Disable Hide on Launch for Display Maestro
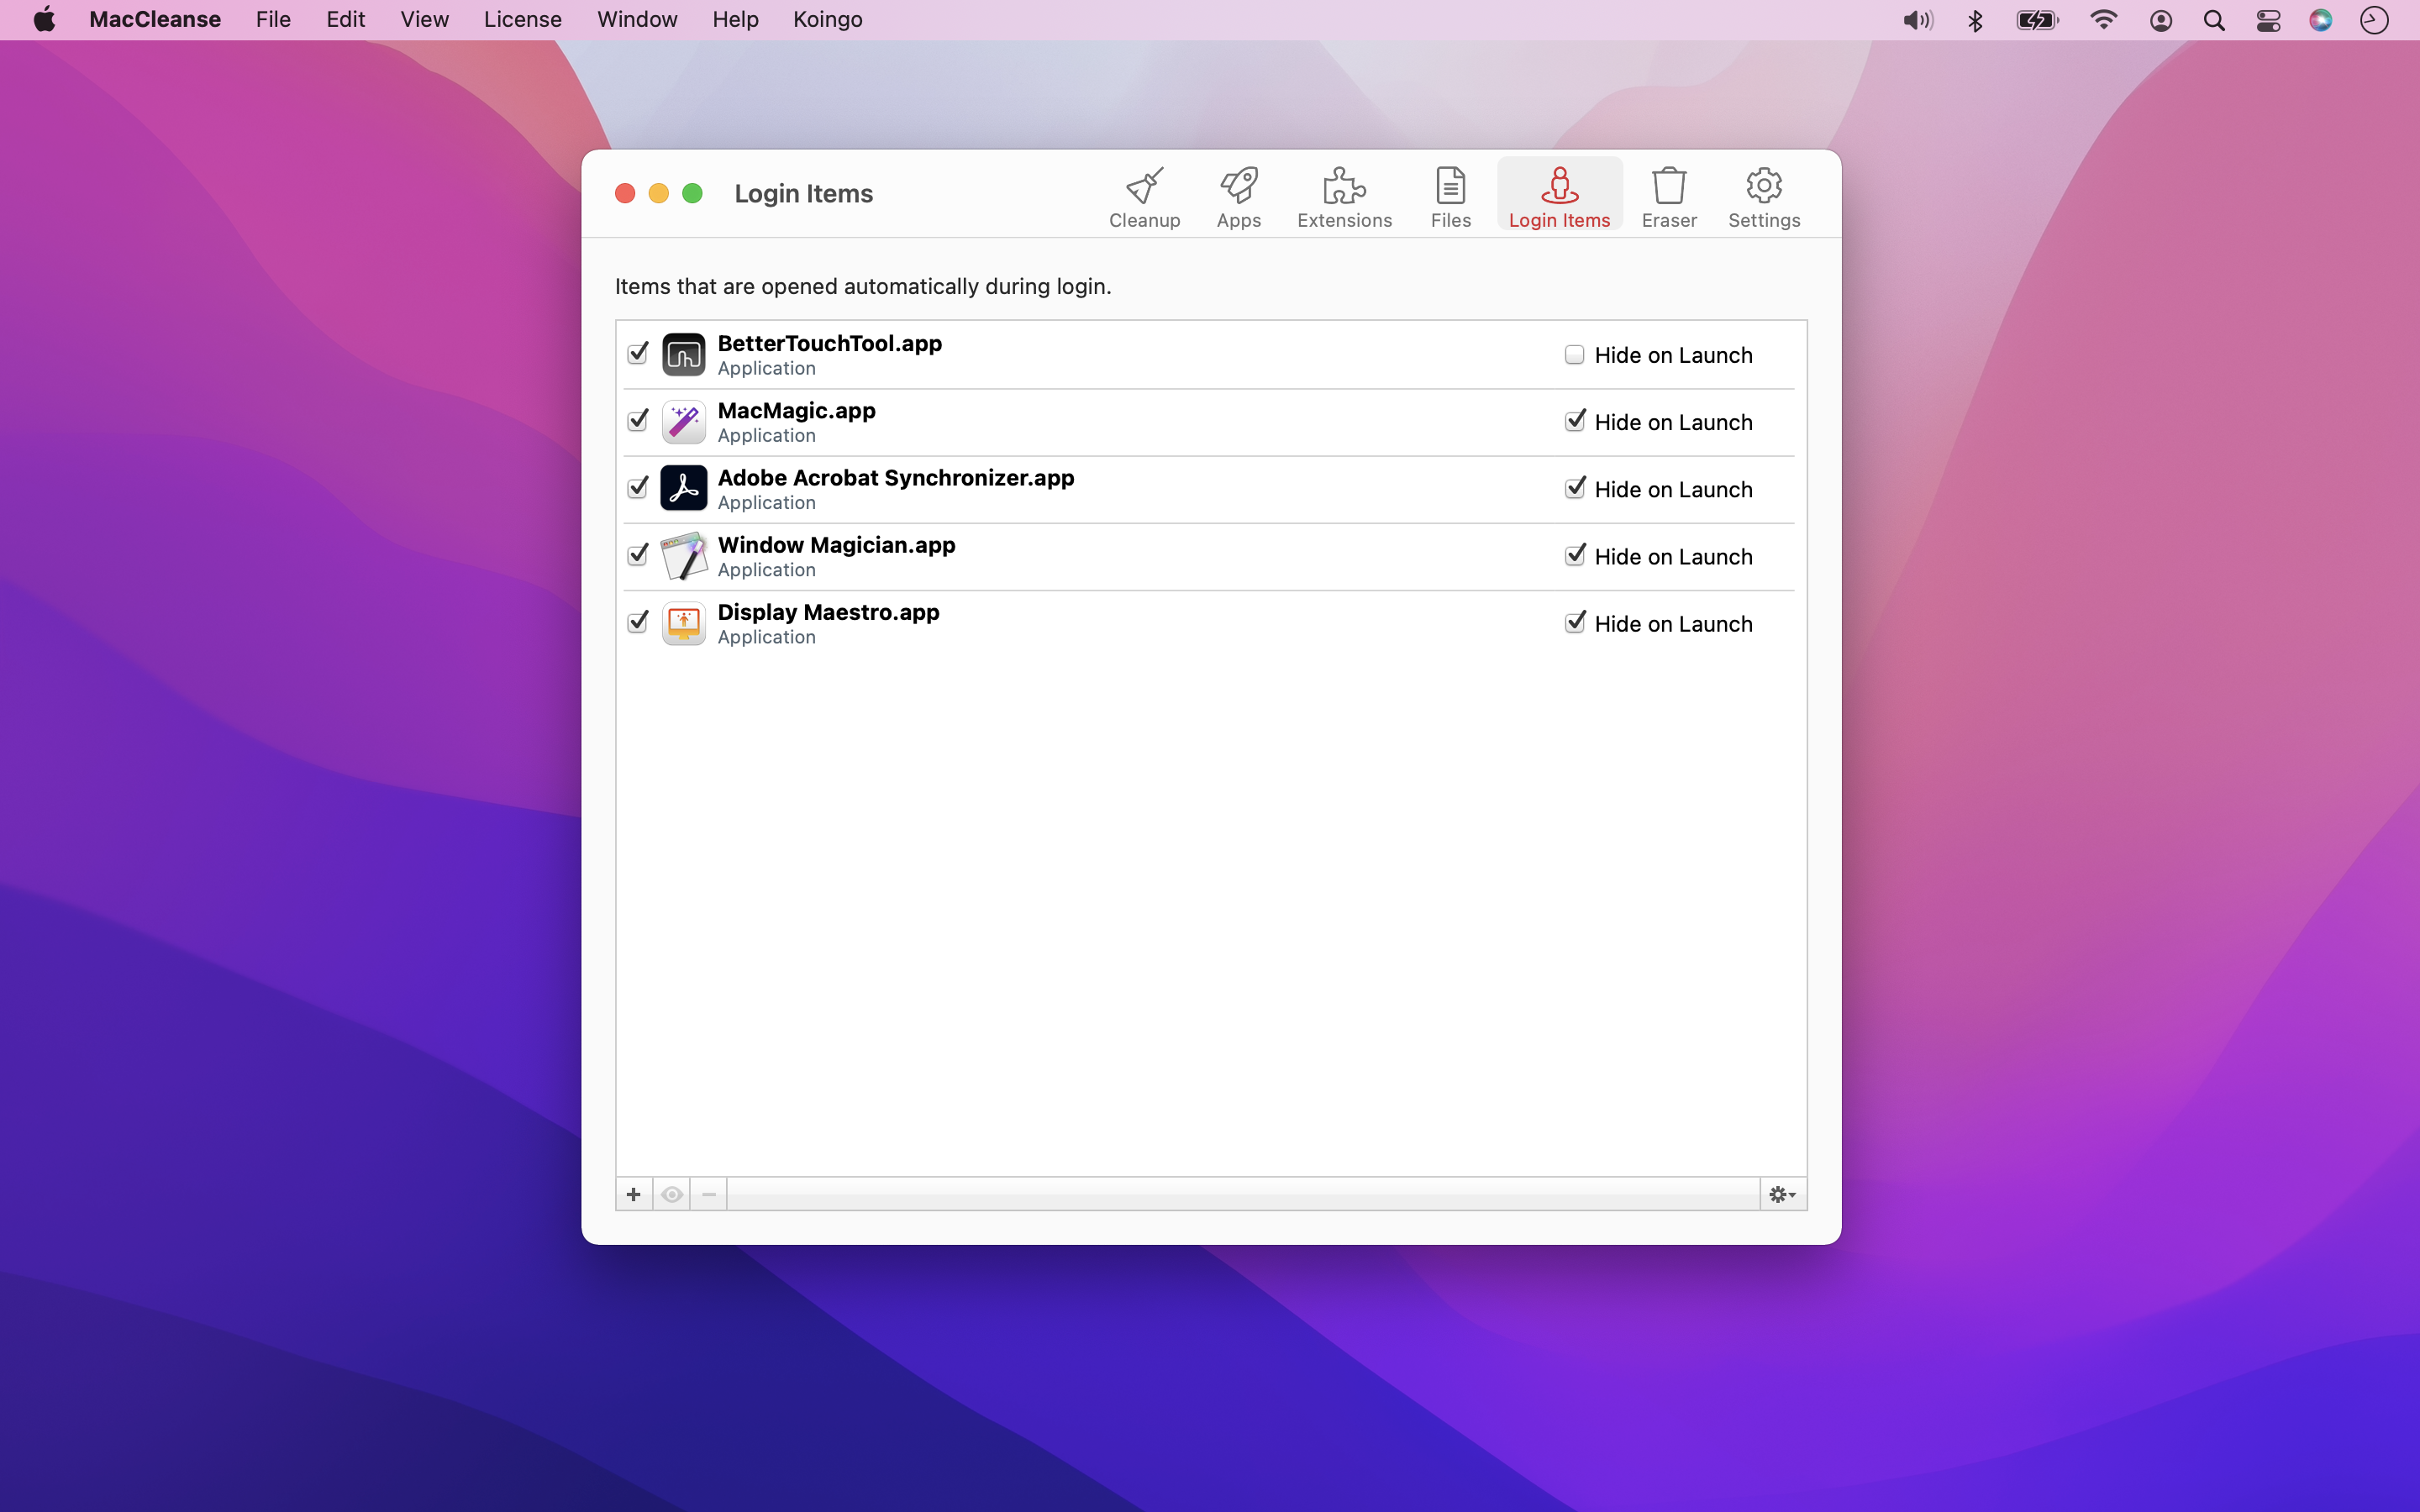The image size is (2420, 1512). tap(1574, 623)
